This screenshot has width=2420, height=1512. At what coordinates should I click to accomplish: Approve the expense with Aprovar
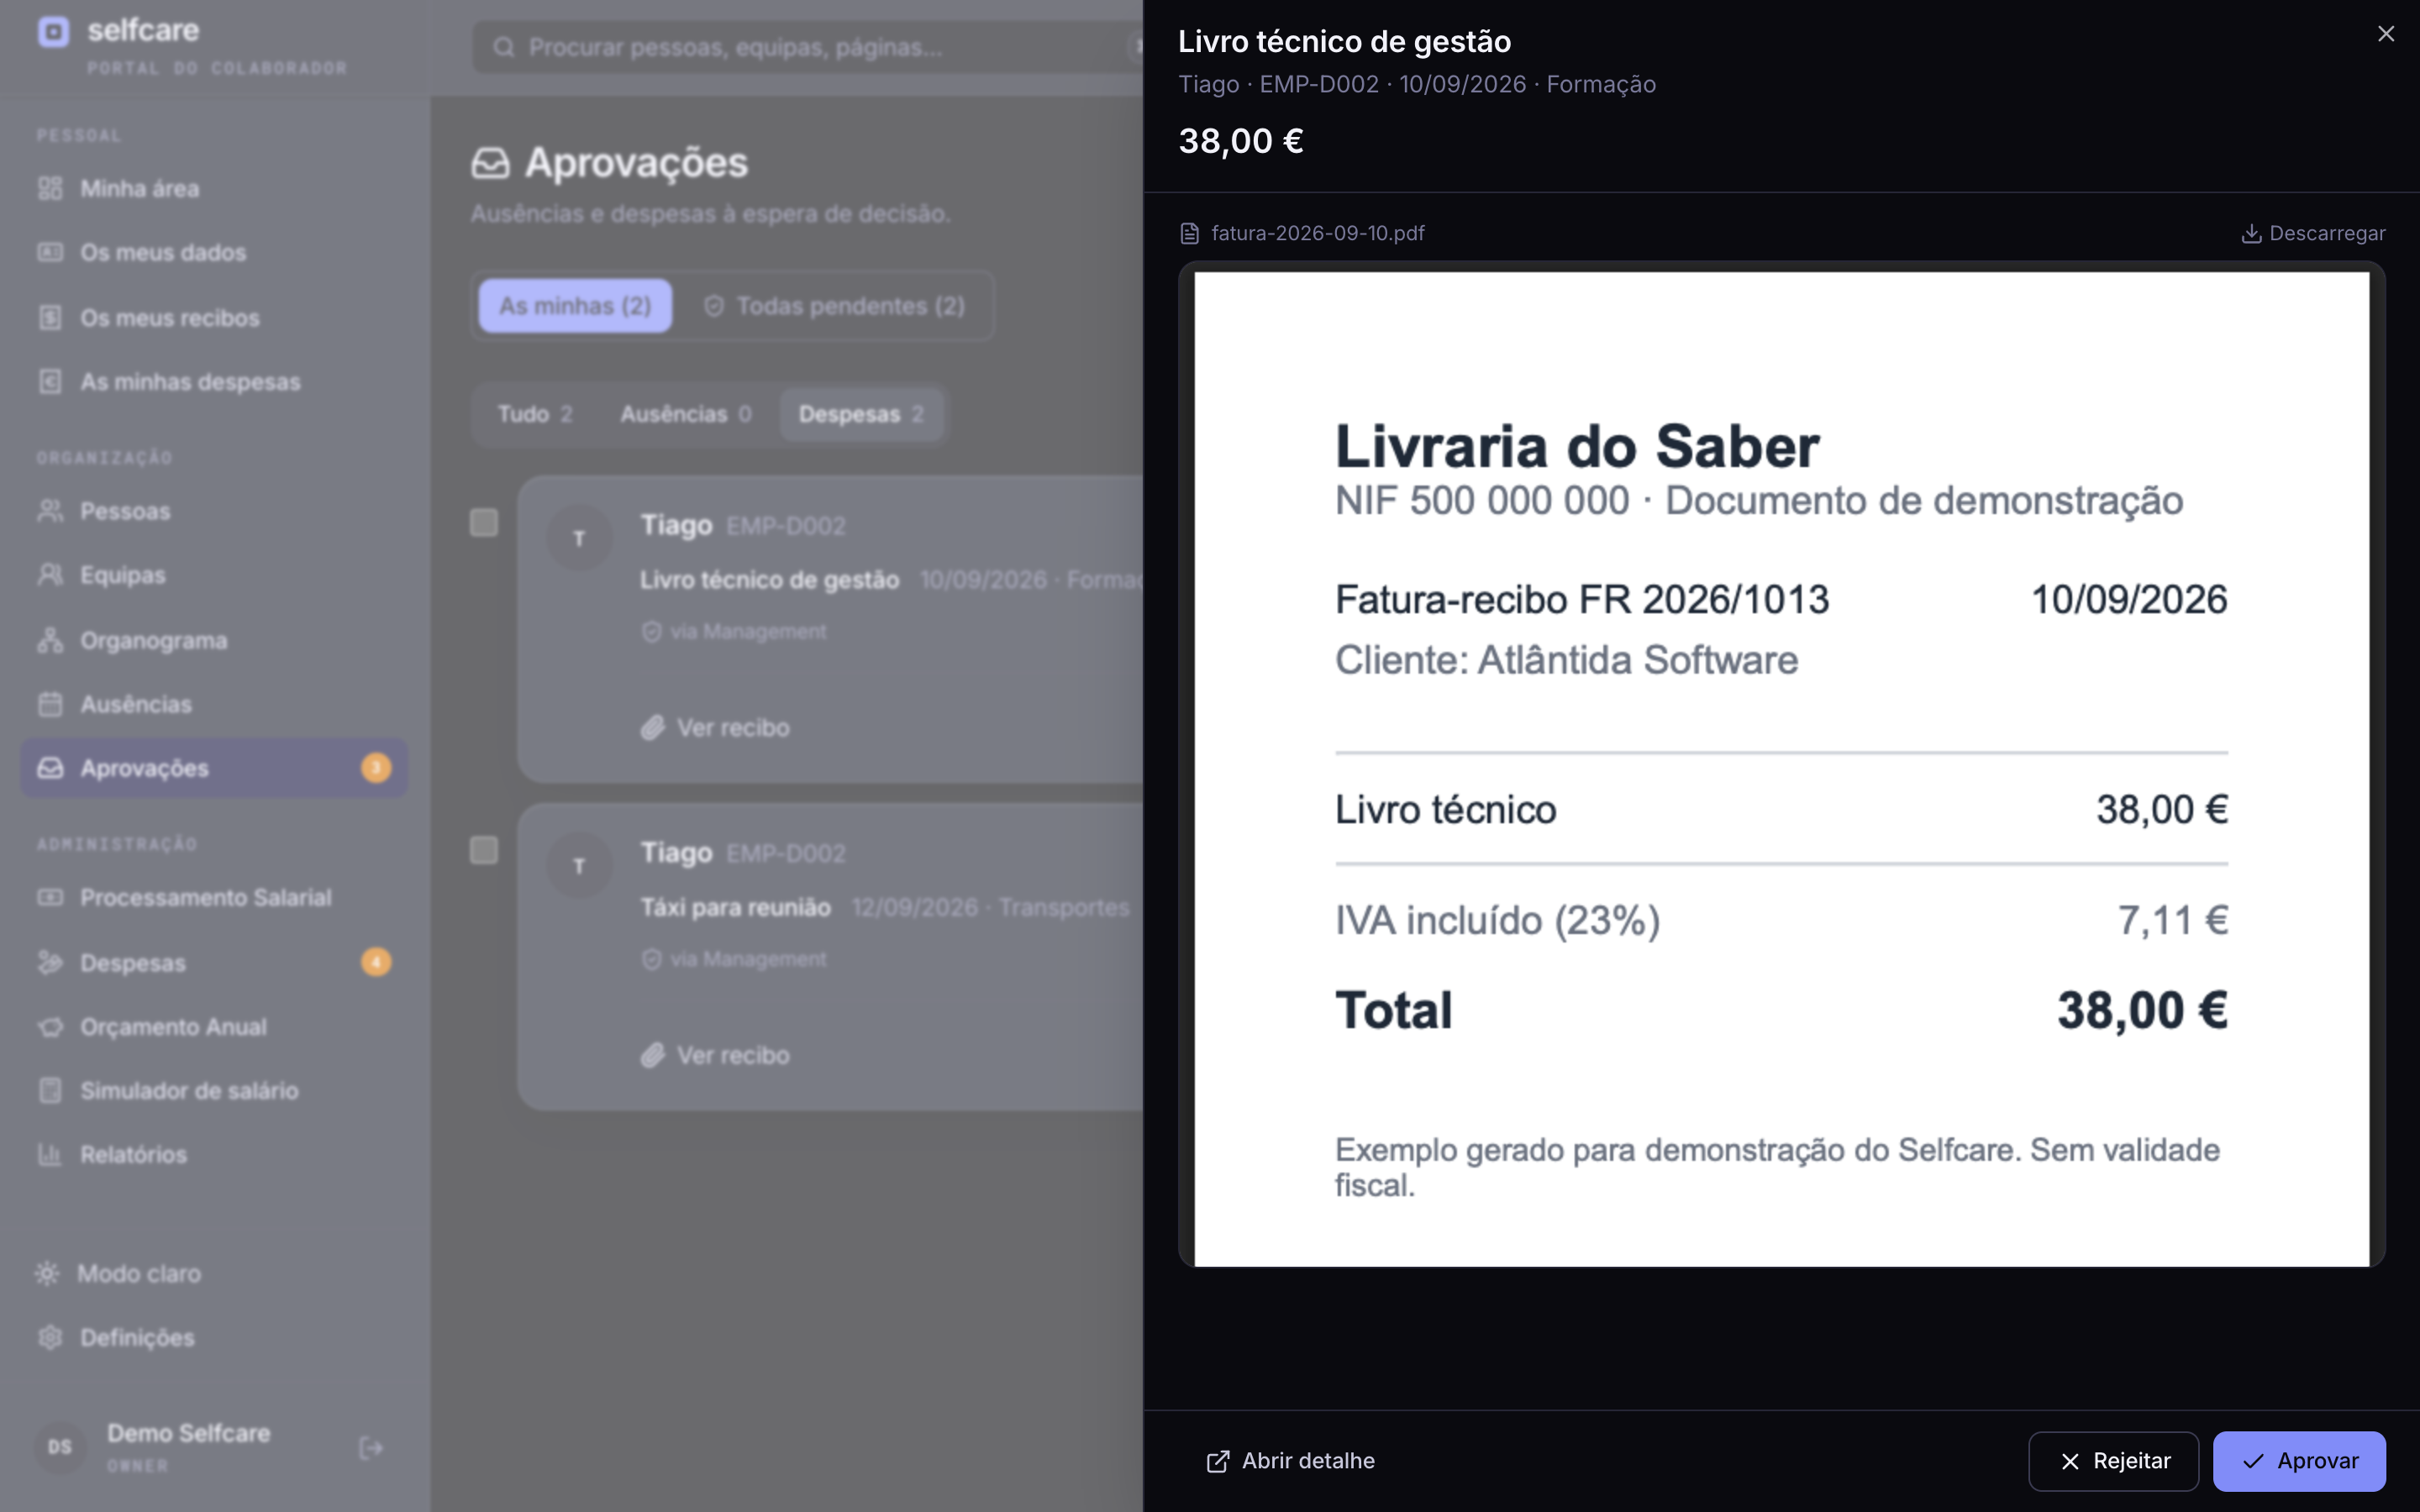(x=2299, y=1461)
